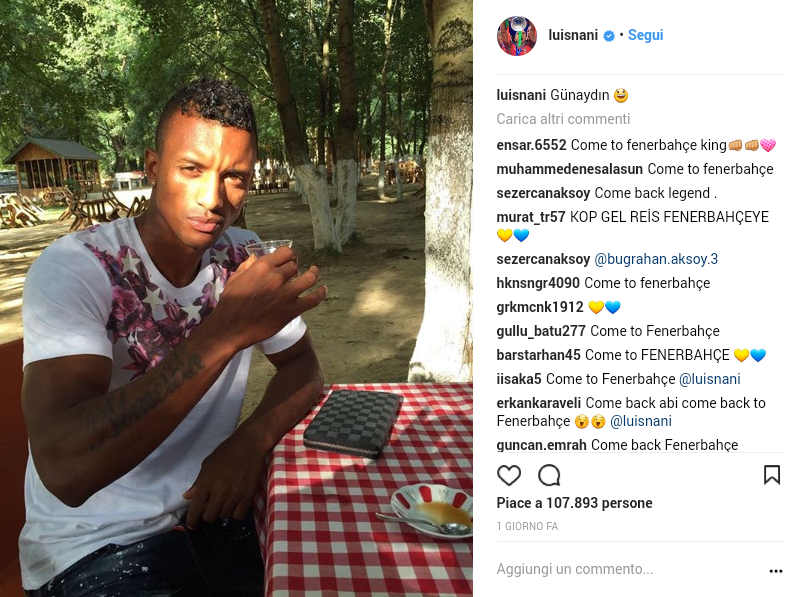800x597 pixels.
Task: Open the muhammedenesalasun commenter profile
Action: (569, 169)
